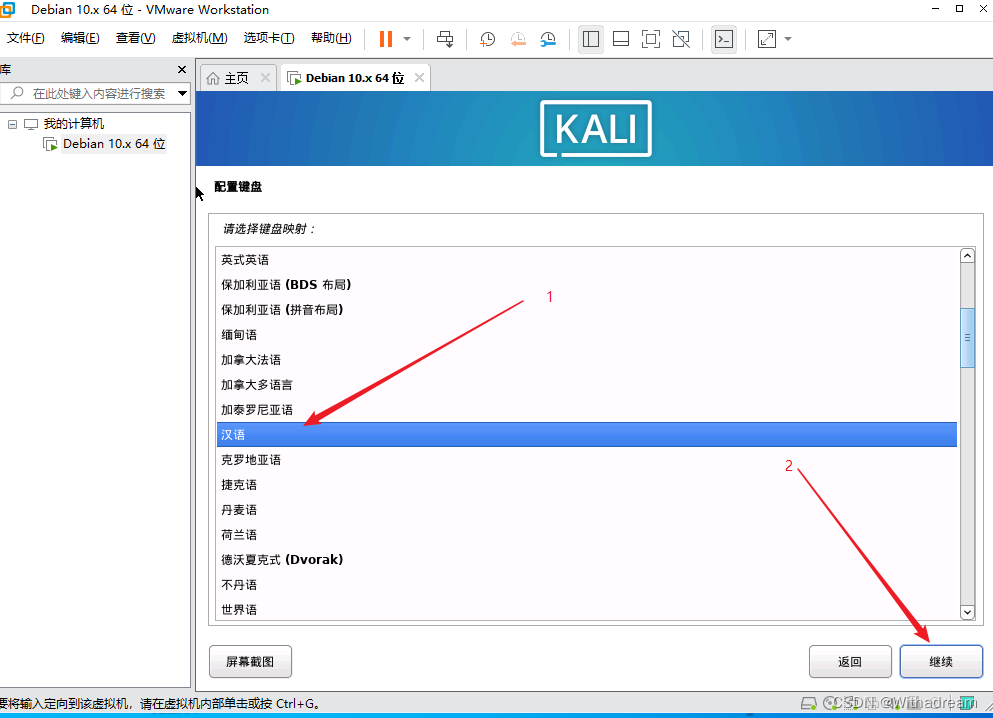Viewport: 993px width, 718px height.
Task: Click the keyboard list scrollbar thumb
Action: (x=967, y=337)
